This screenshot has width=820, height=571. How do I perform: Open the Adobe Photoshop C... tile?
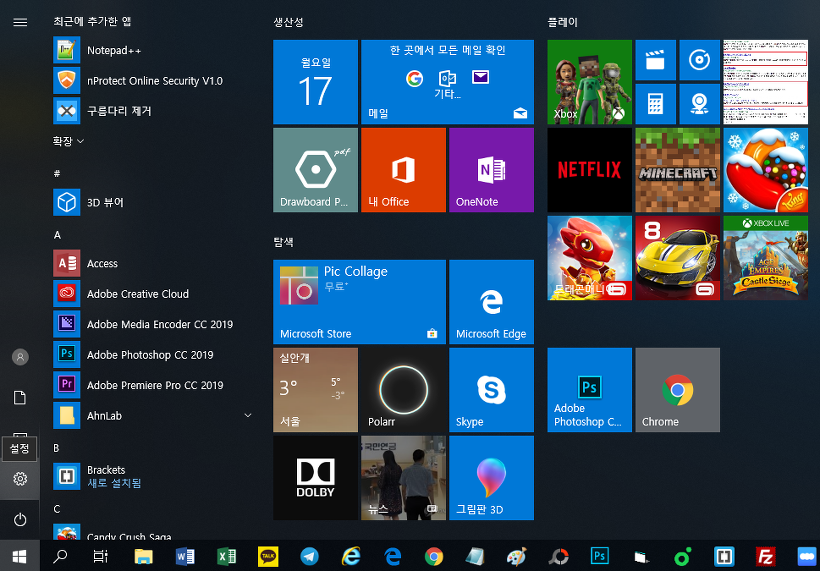(x=589, y=390)
